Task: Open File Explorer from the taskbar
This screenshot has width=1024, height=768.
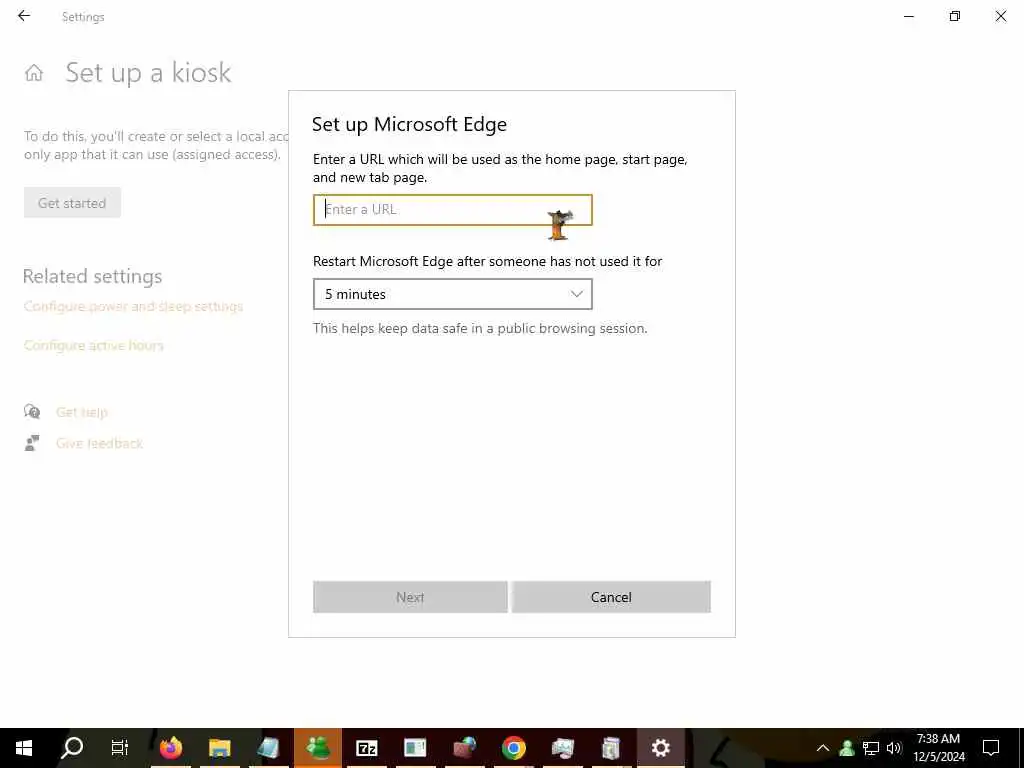Action: 219,748
